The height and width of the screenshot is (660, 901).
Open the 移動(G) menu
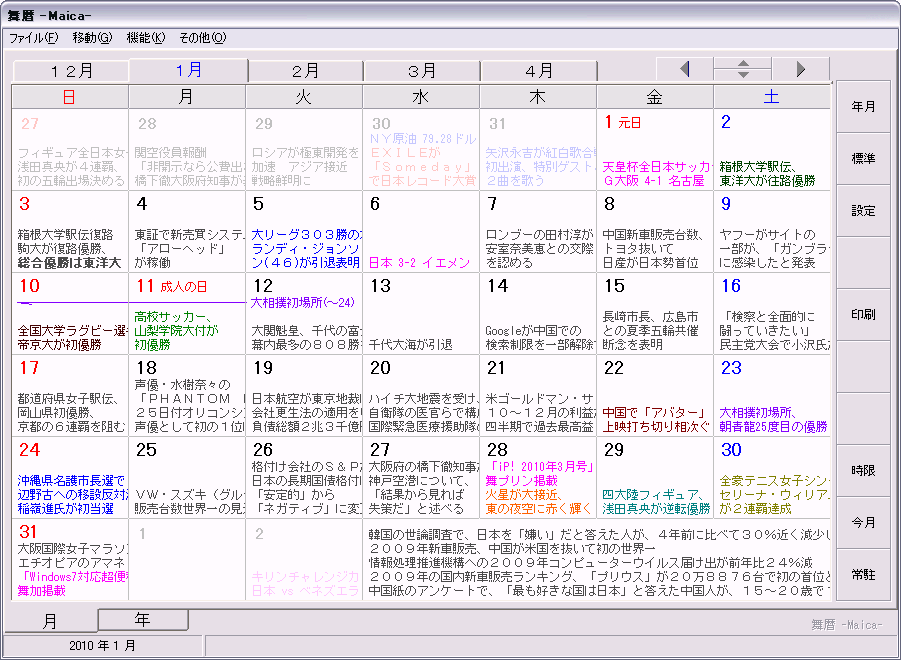[x=92, y=38]
